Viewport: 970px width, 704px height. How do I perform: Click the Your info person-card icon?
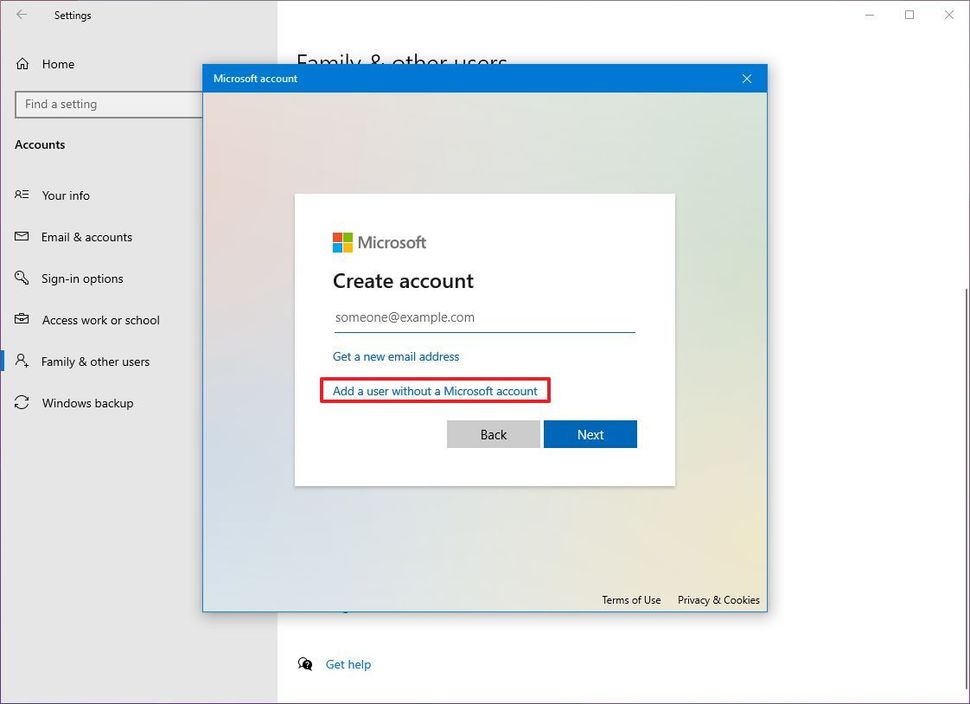(22, 195)
